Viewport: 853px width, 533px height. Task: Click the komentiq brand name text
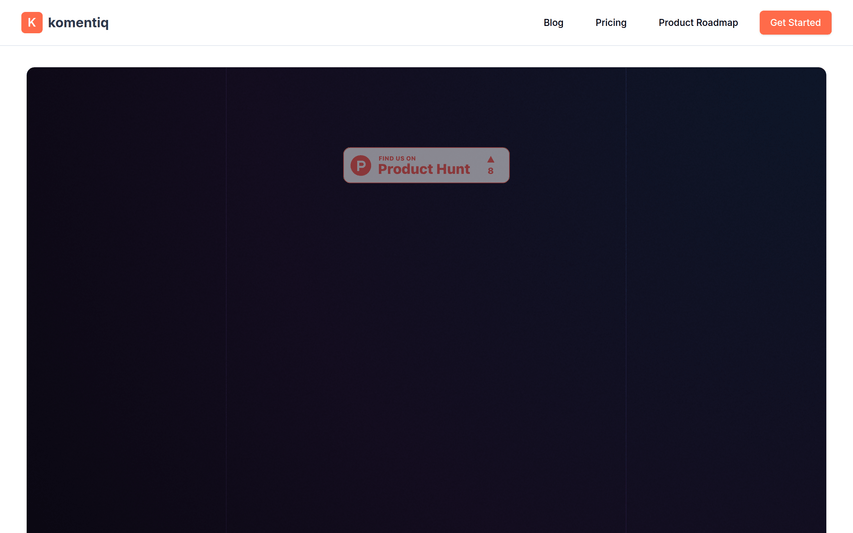coord(78,23)
